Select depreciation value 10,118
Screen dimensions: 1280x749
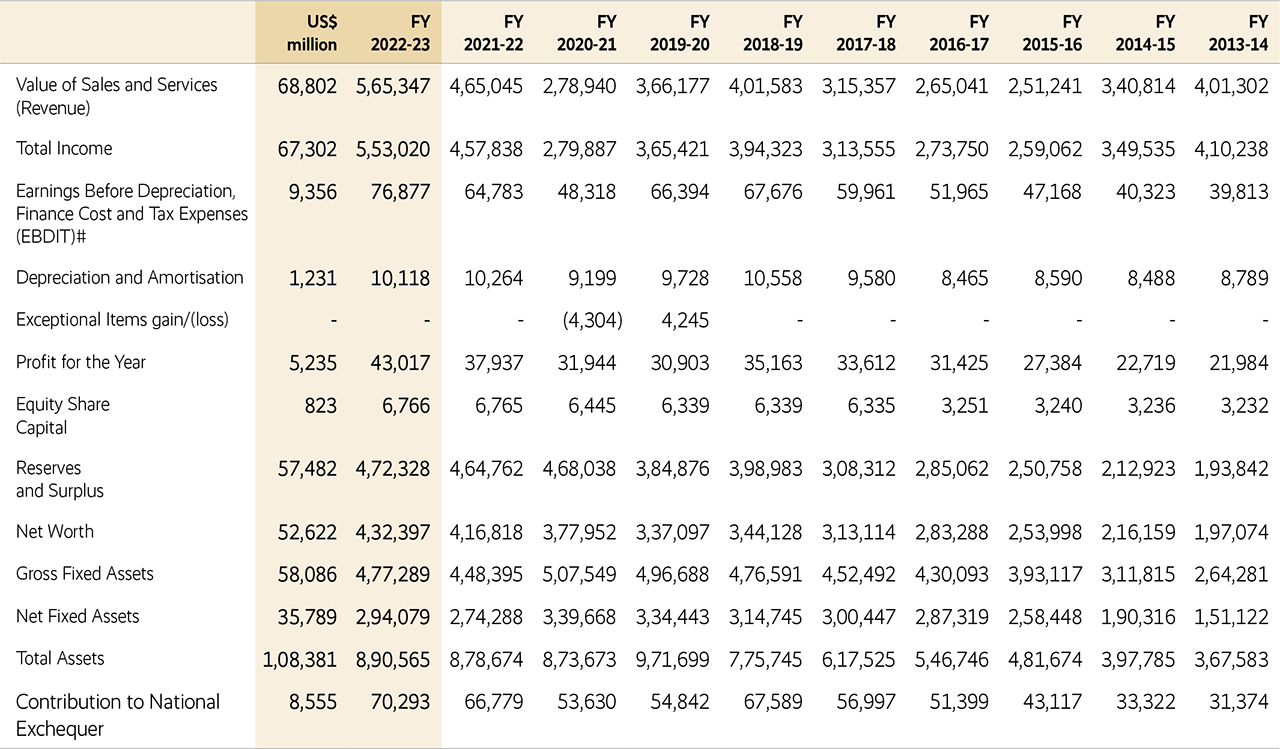(x=401, y=279)
